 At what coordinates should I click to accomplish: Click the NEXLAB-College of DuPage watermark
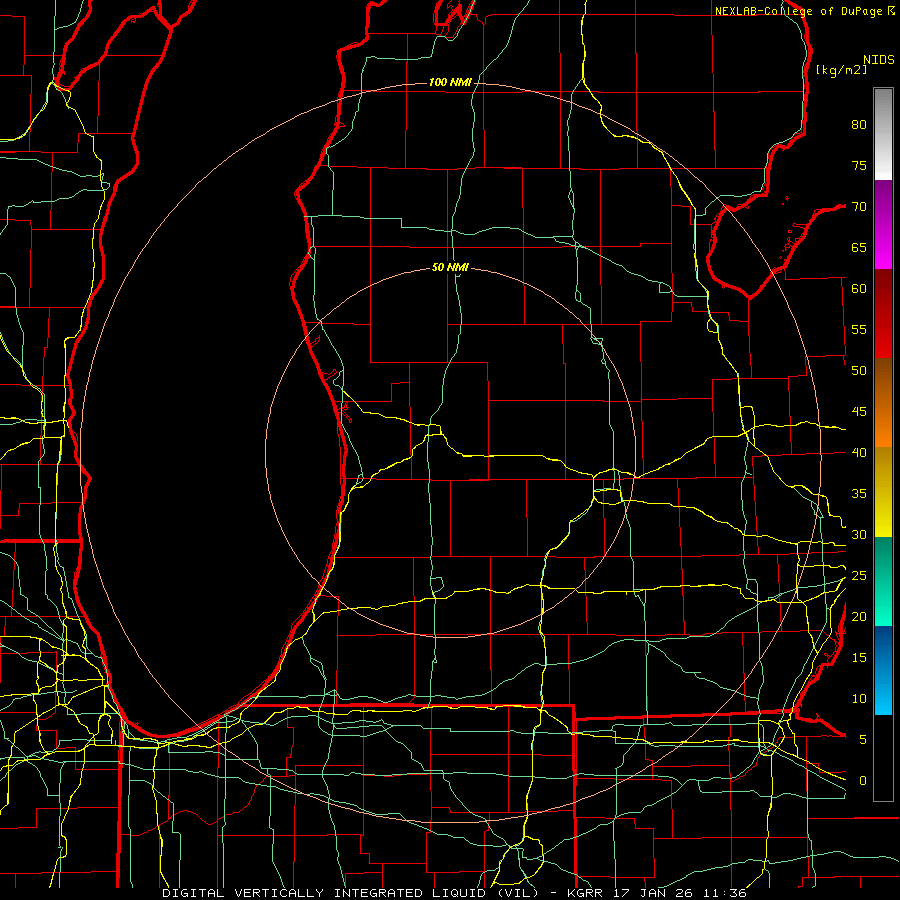coord(805,11)
